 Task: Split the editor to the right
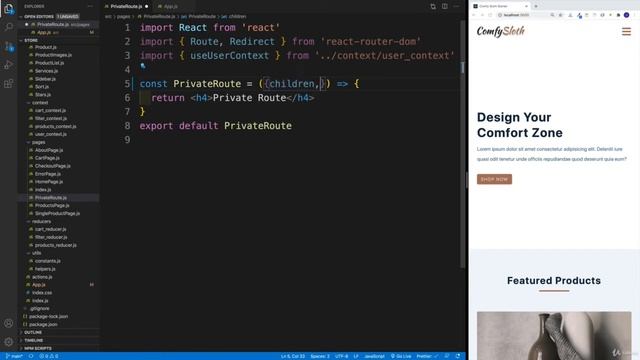coord(445,7)
